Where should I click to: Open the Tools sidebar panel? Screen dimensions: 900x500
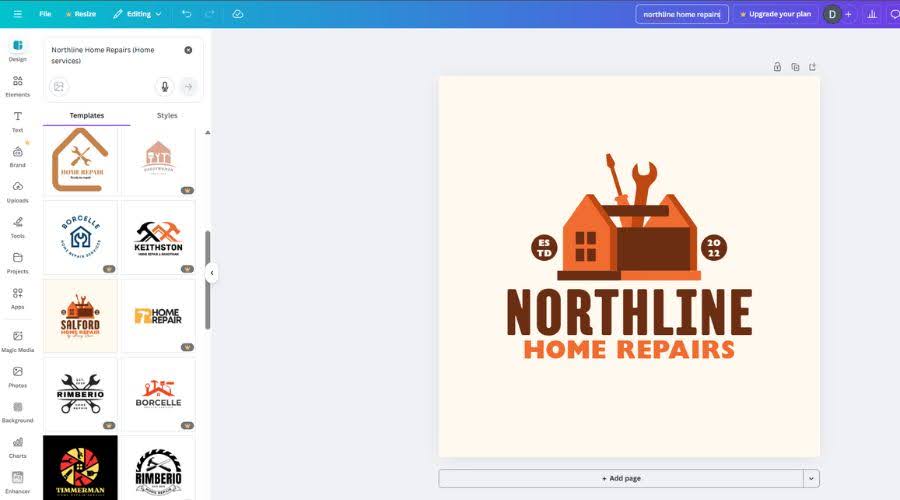18,228
